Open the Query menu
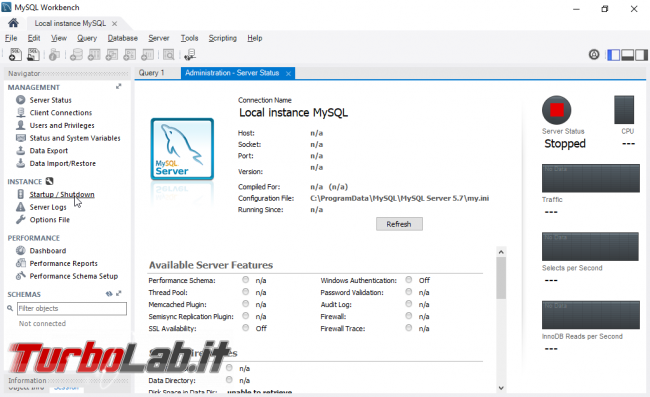650x397 pixels. 87,38
